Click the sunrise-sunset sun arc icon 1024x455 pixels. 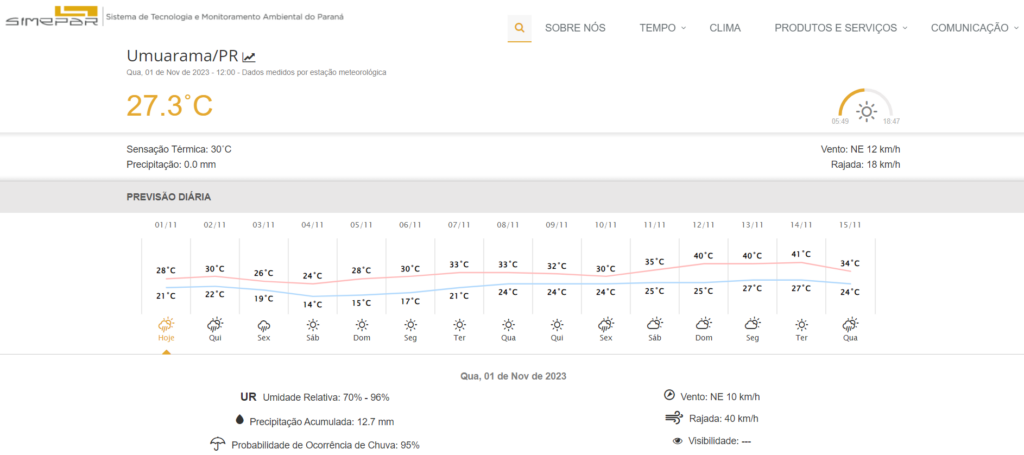866,107
